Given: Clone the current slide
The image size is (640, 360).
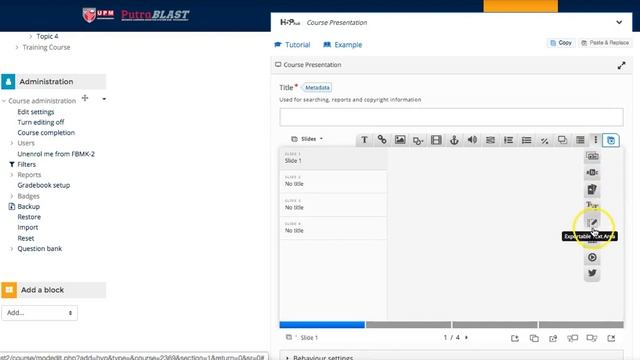Looking at the screenshot, I should 534,338.
